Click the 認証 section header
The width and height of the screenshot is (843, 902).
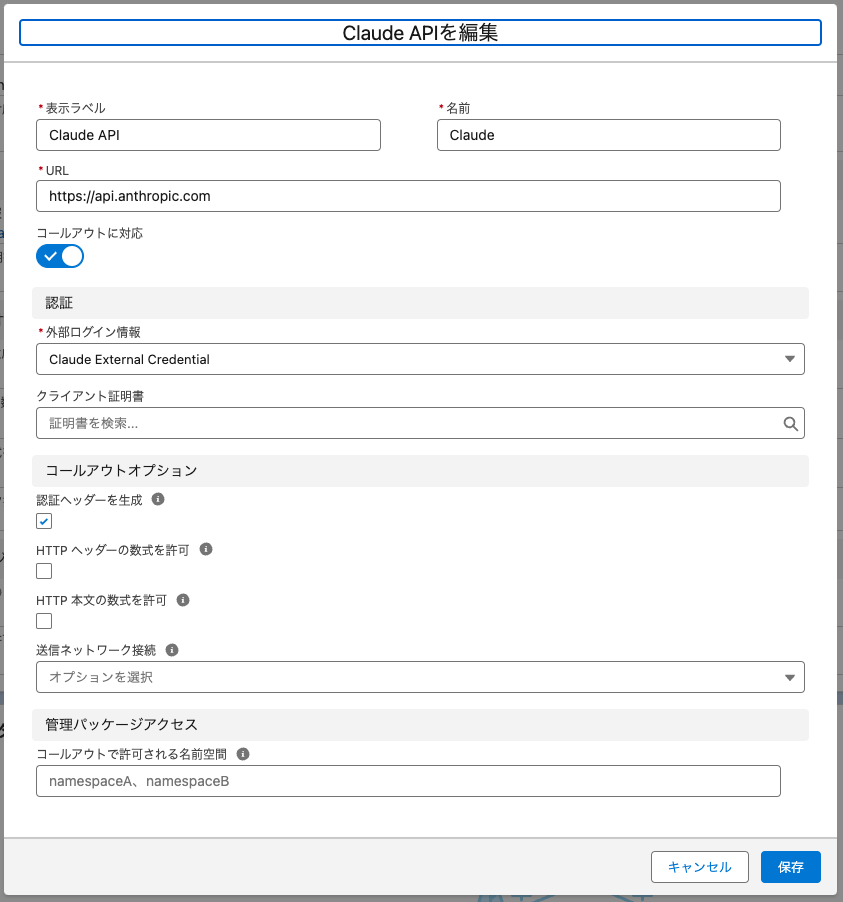421,303
